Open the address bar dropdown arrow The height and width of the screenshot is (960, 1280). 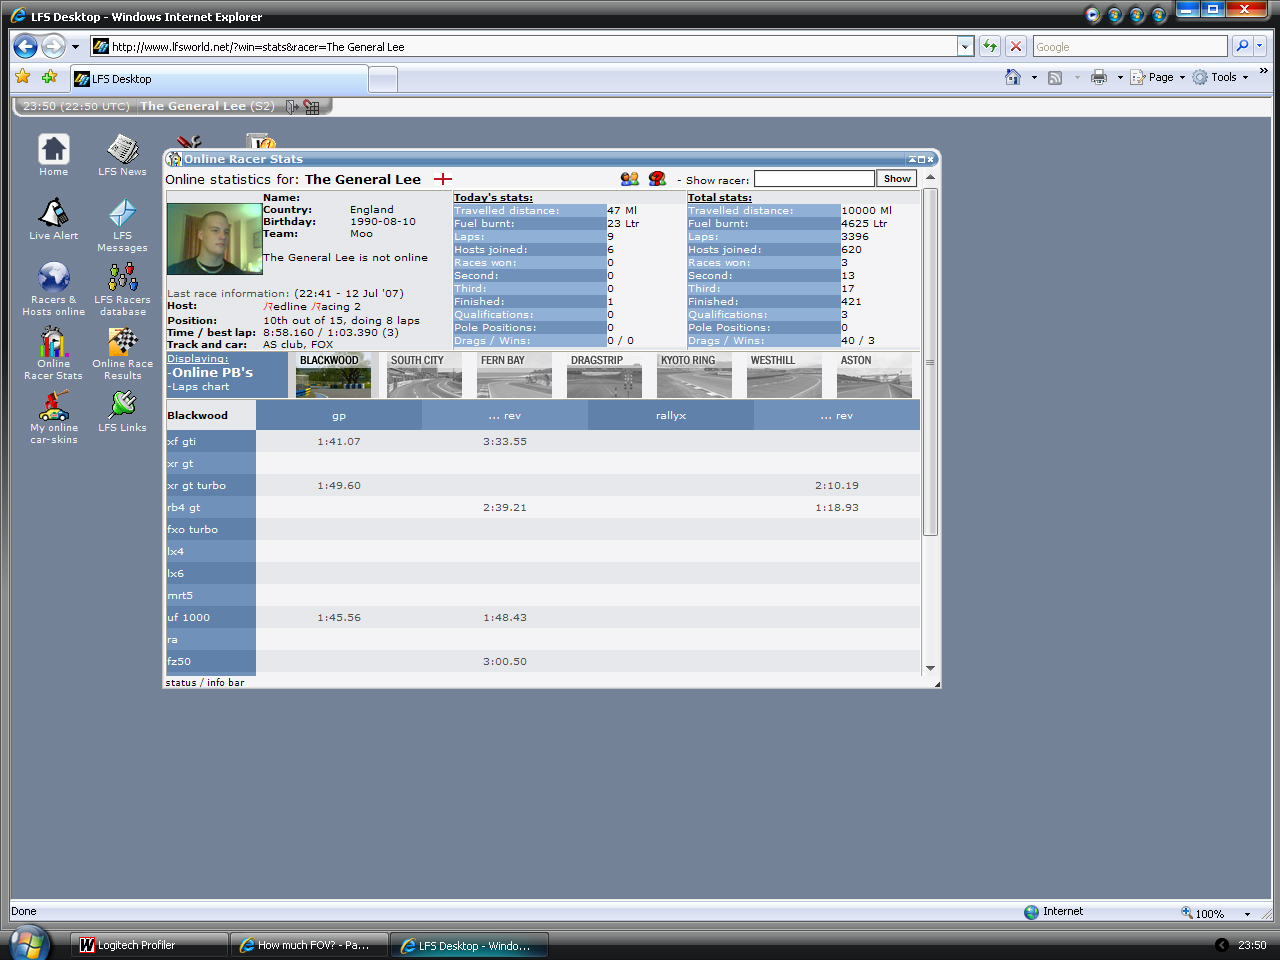tap(965, 46)
